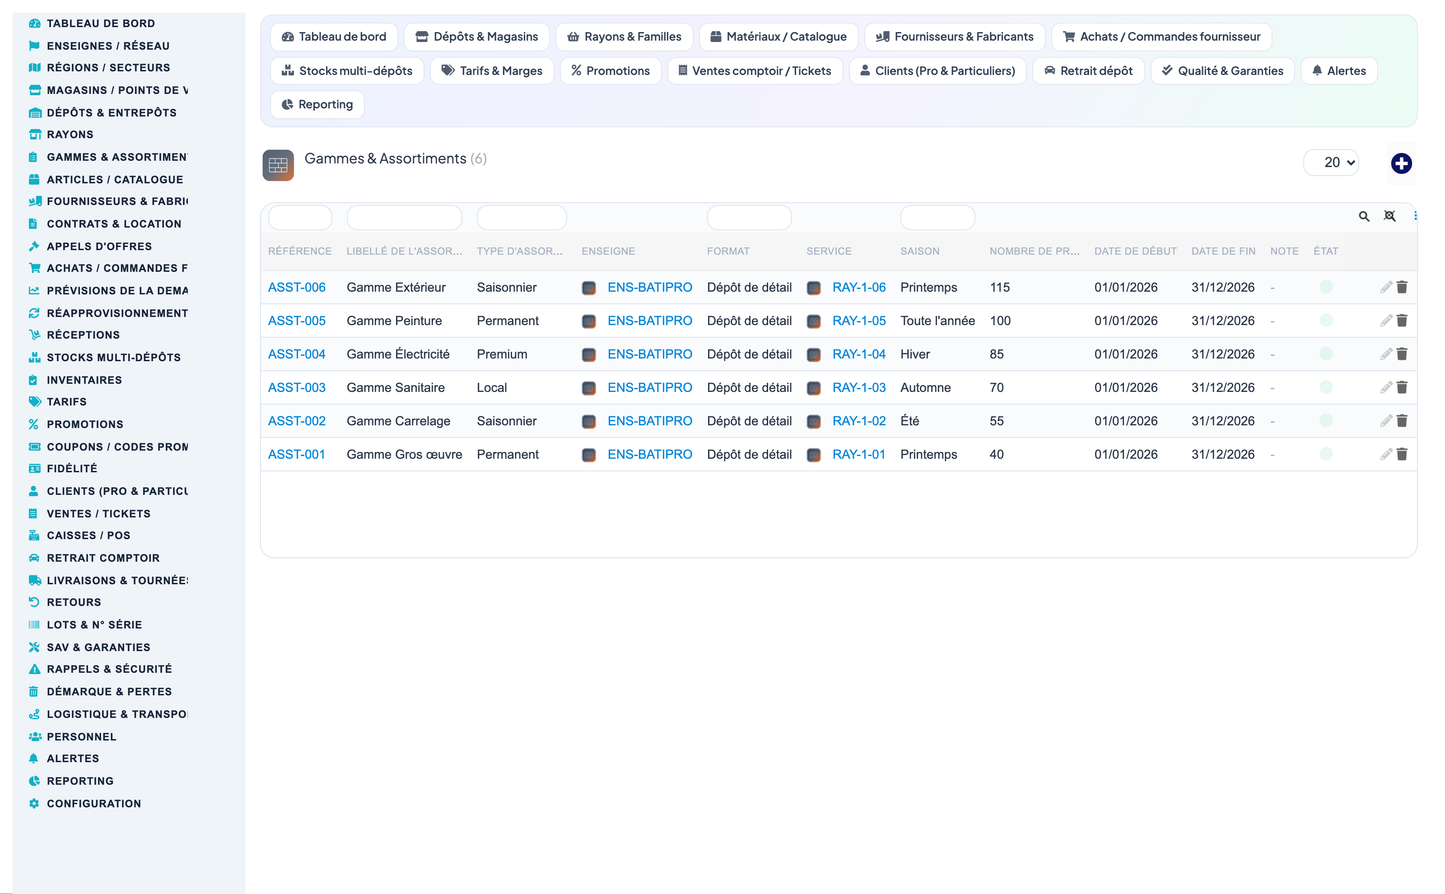
Task: Sort by the Date de début column header
Action: point(1135,251)
